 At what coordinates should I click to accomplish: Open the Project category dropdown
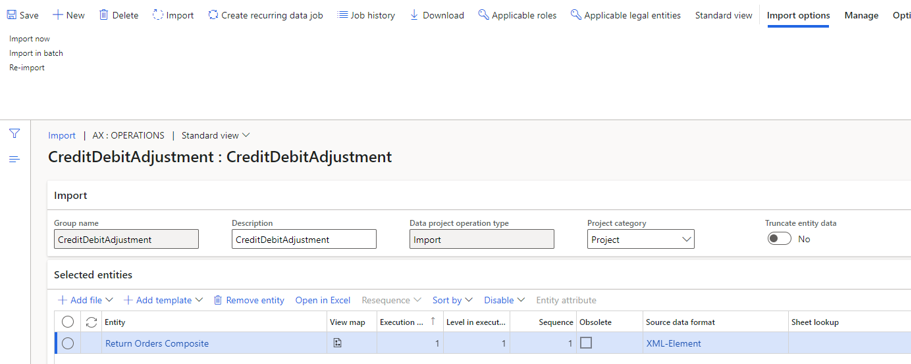tap(641, 239)
